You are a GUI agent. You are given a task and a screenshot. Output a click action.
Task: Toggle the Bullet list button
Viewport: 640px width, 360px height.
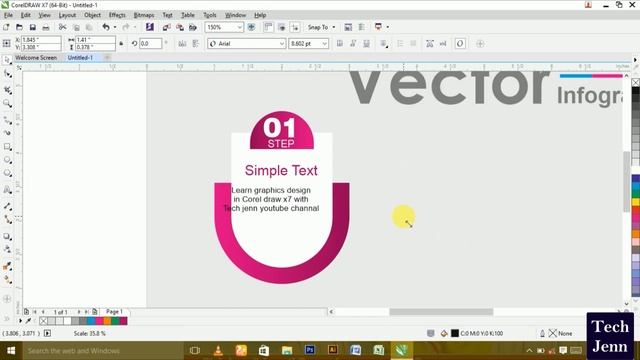pos(400,44)
